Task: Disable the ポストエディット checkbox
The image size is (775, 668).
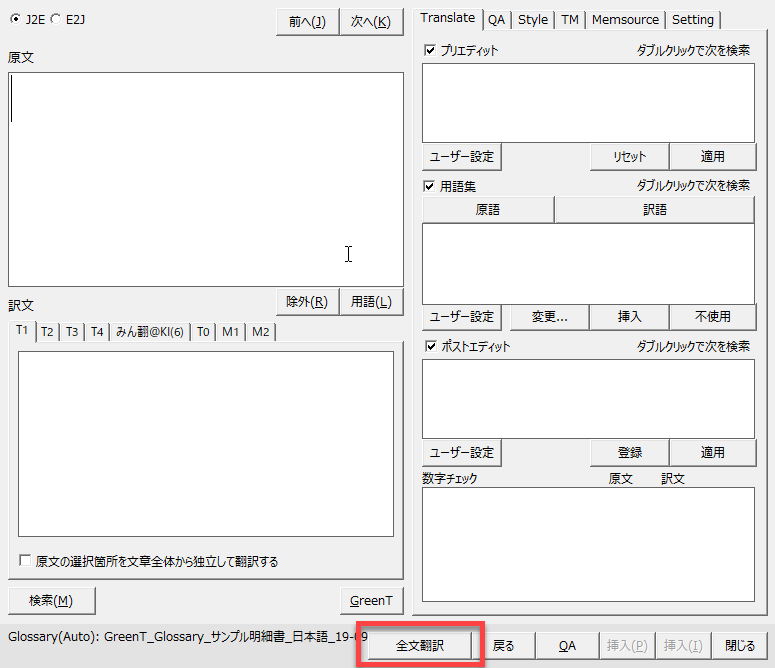Action: [x=430, y=347]
